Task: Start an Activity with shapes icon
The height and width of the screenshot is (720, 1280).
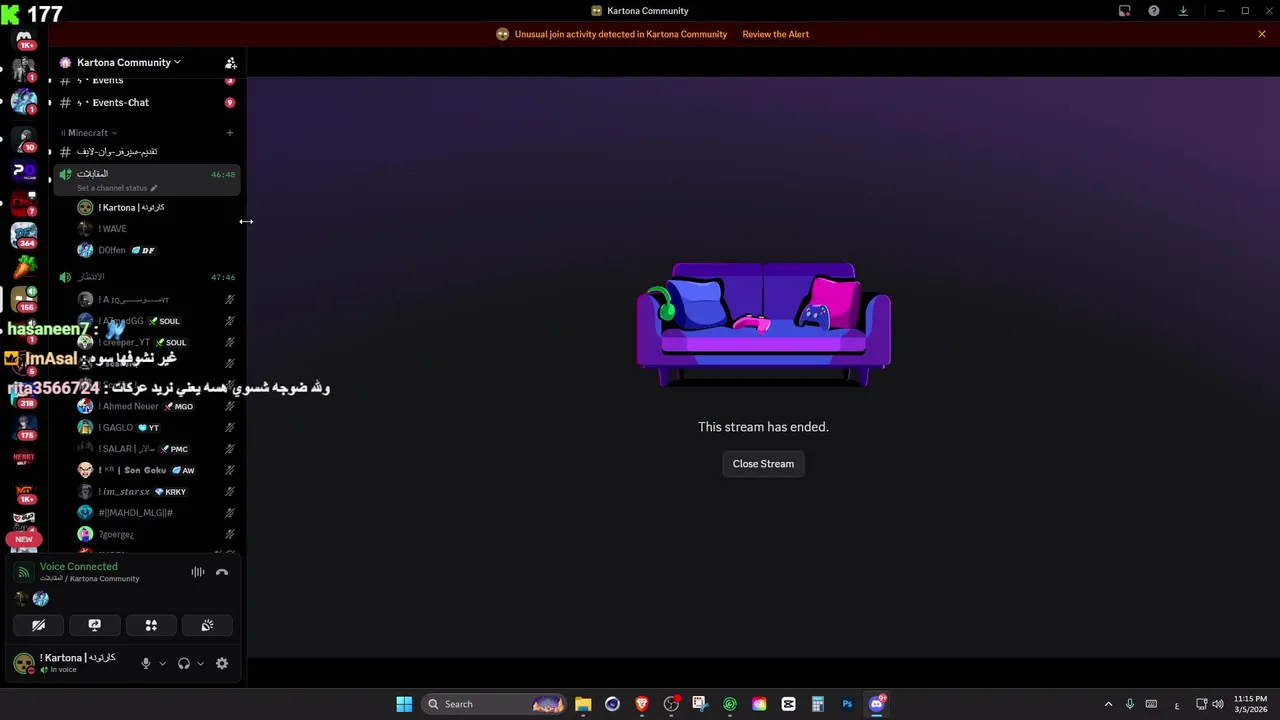Action: click(151, 625)
